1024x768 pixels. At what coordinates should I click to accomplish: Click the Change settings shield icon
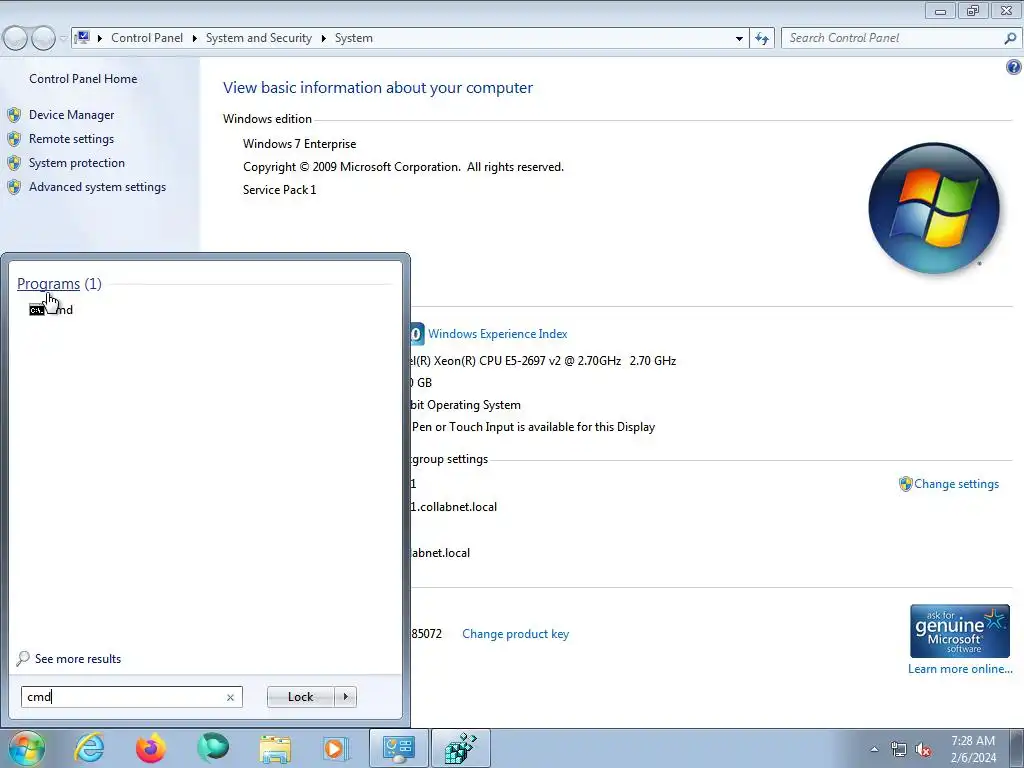(x=905, y=484)
